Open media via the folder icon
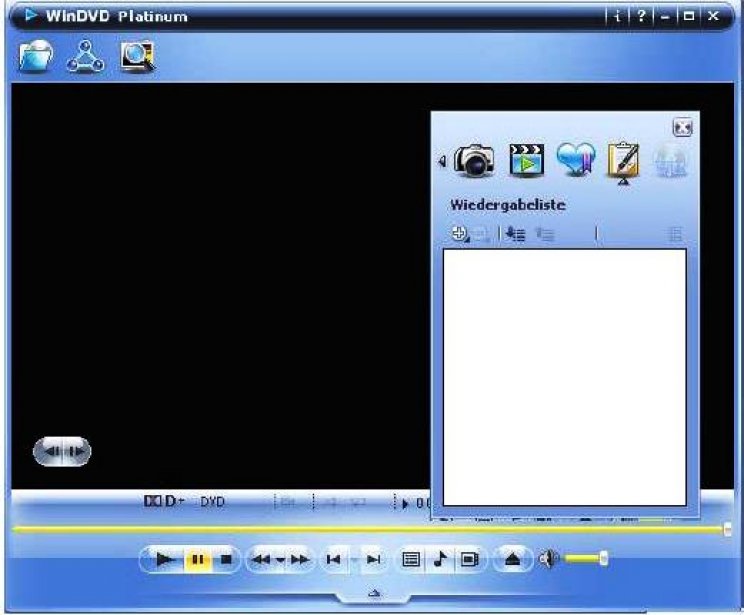 click(36, 56)
